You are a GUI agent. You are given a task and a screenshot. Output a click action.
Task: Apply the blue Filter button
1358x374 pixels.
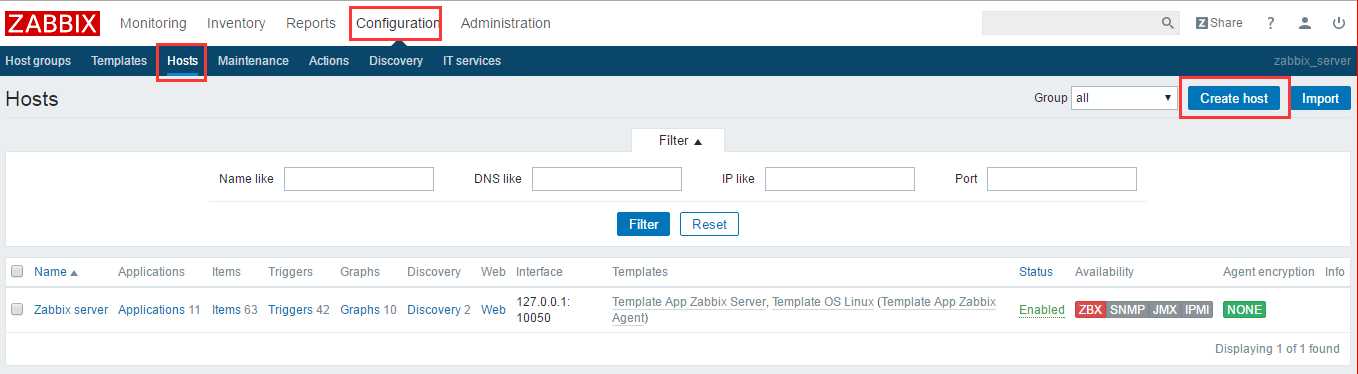[x=644, y=224]
